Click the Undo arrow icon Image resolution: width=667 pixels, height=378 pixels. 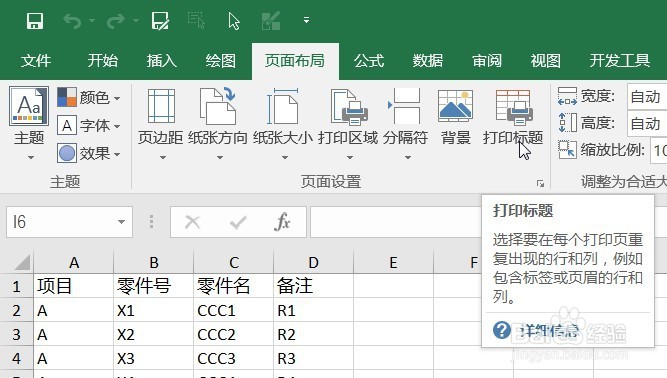(x=72, y=20)
